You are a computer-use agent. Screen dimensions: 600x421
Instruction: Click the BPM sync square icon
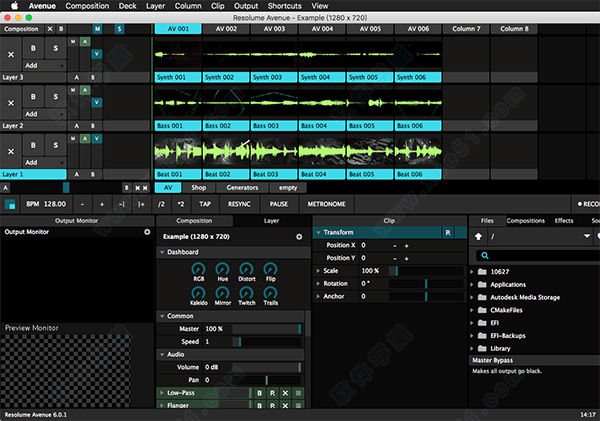click(x=10, y=204)
